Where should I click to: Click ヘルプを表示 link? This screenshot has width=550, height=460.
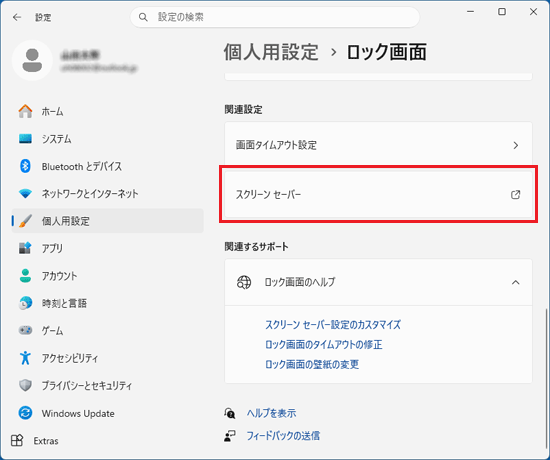[271, 413]
